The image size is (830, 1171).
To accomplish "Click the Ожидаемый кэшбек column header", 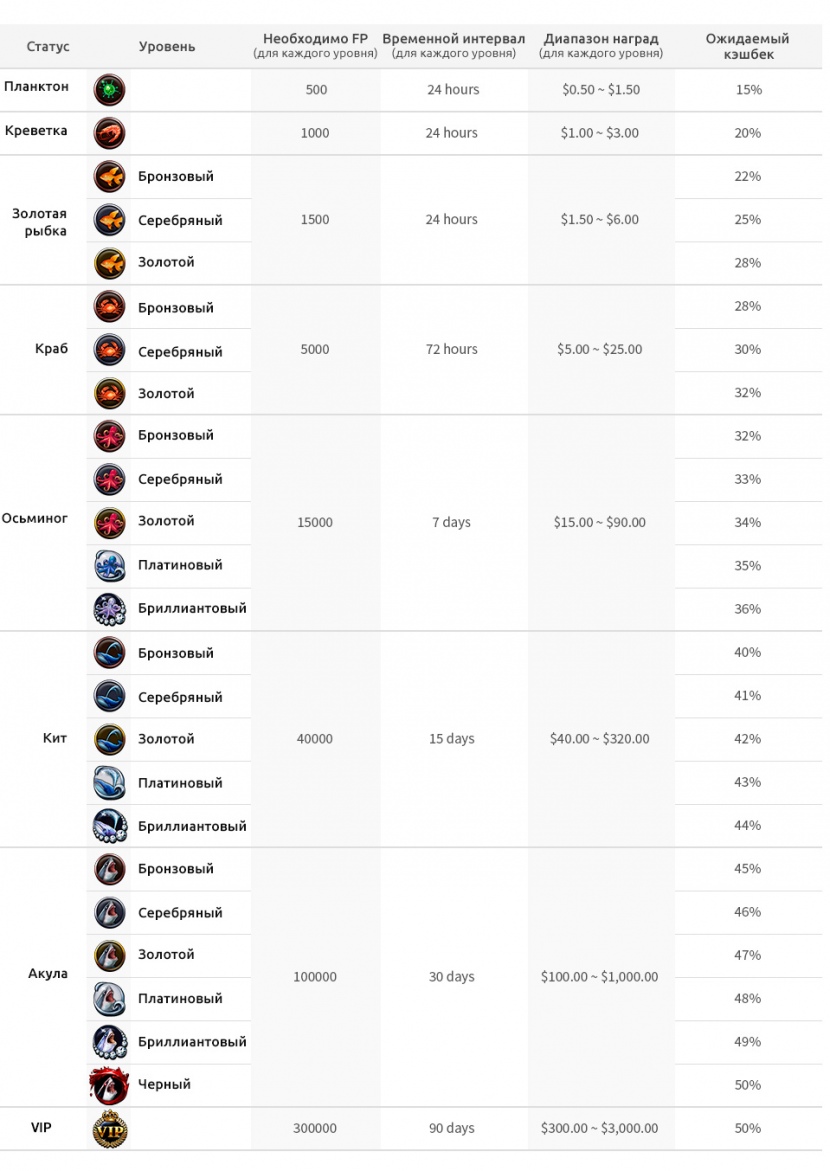I will pos(747,46).
